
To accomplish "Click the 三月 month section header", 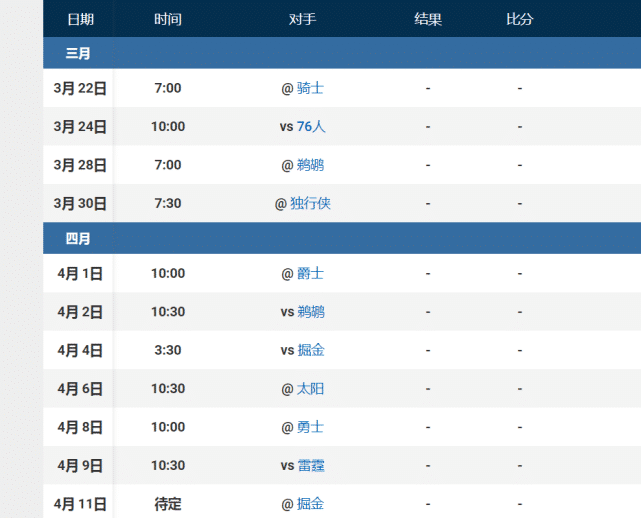I will point(78,53).
